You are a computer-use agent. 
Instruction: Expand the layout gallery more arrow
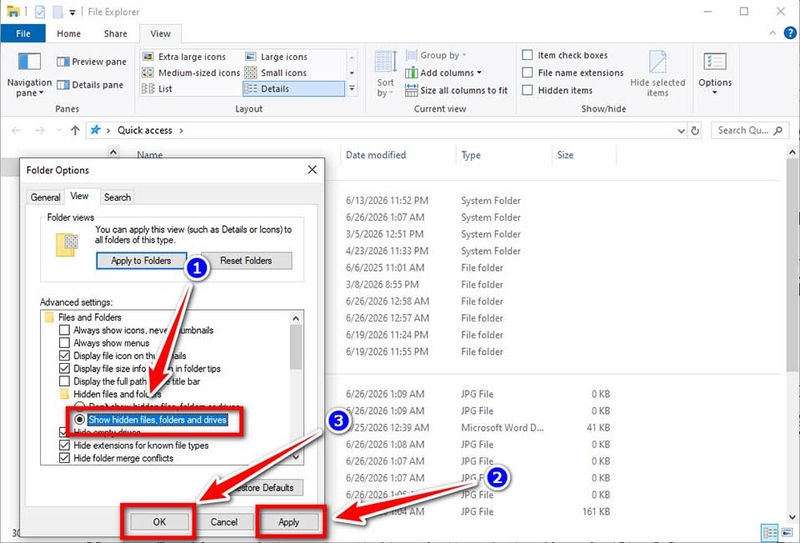(x=352, y=89)
